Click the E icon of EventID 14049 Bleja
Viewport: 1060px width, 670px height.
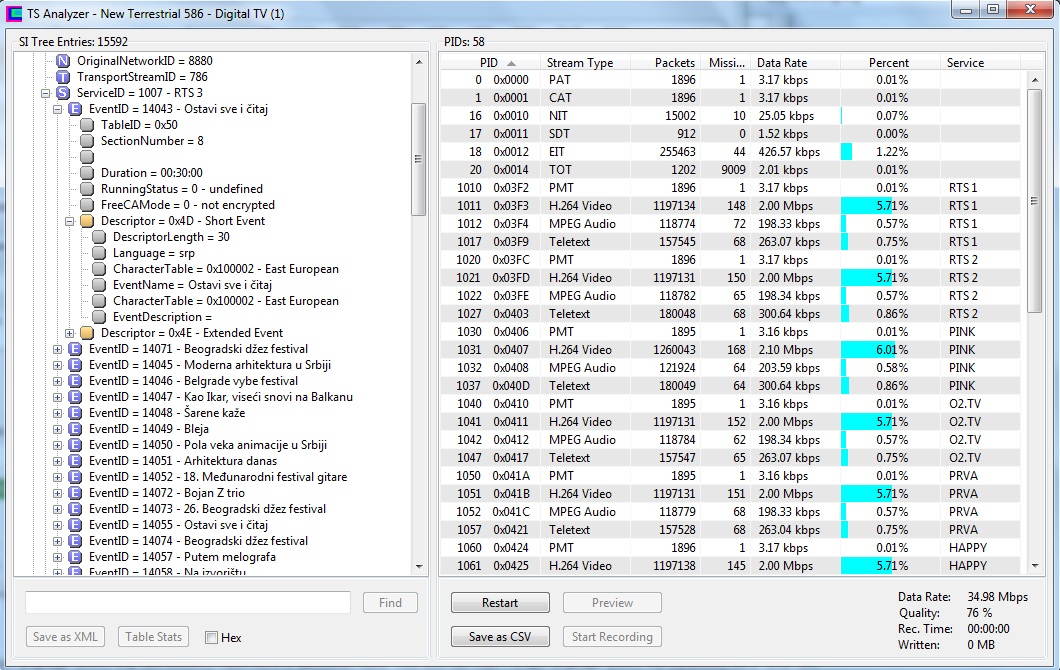click(75, 429)
